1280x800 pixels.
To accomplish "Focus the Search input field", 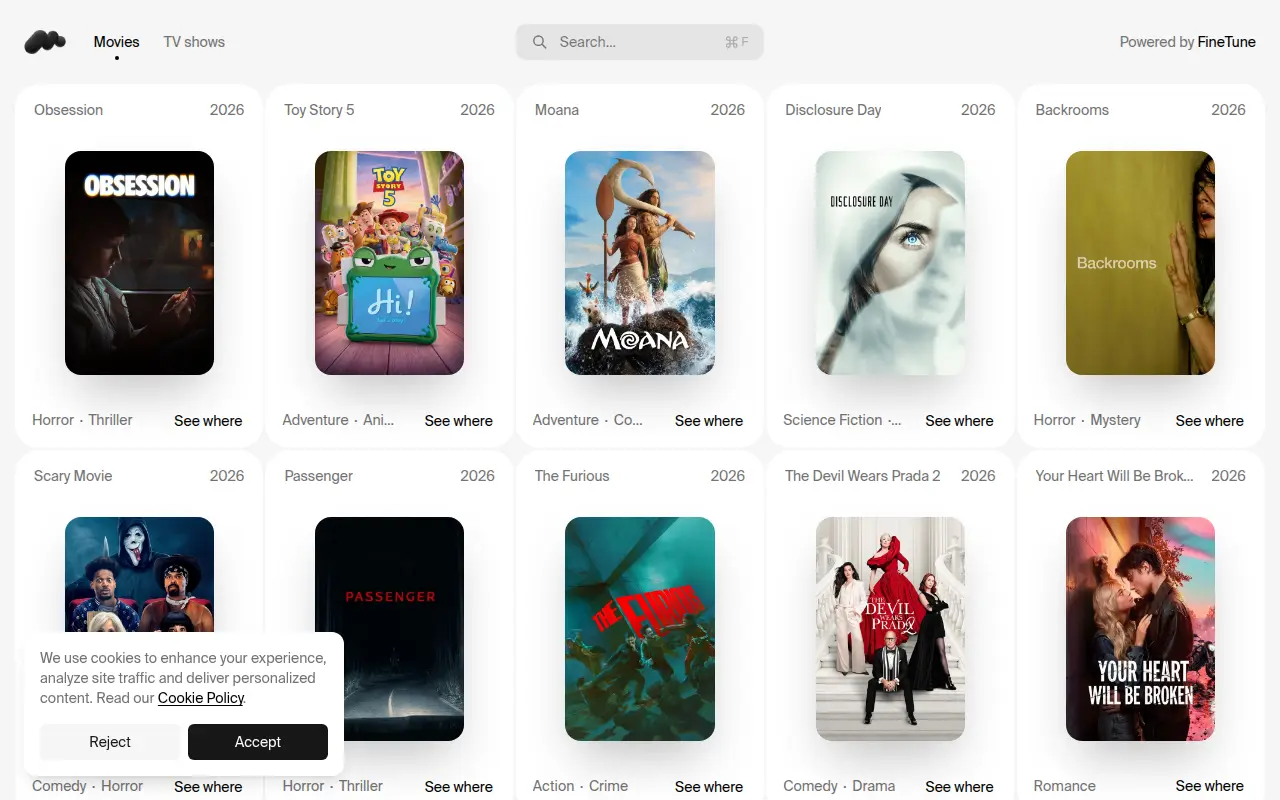I will pyautogui.click(x=640, y=42).
